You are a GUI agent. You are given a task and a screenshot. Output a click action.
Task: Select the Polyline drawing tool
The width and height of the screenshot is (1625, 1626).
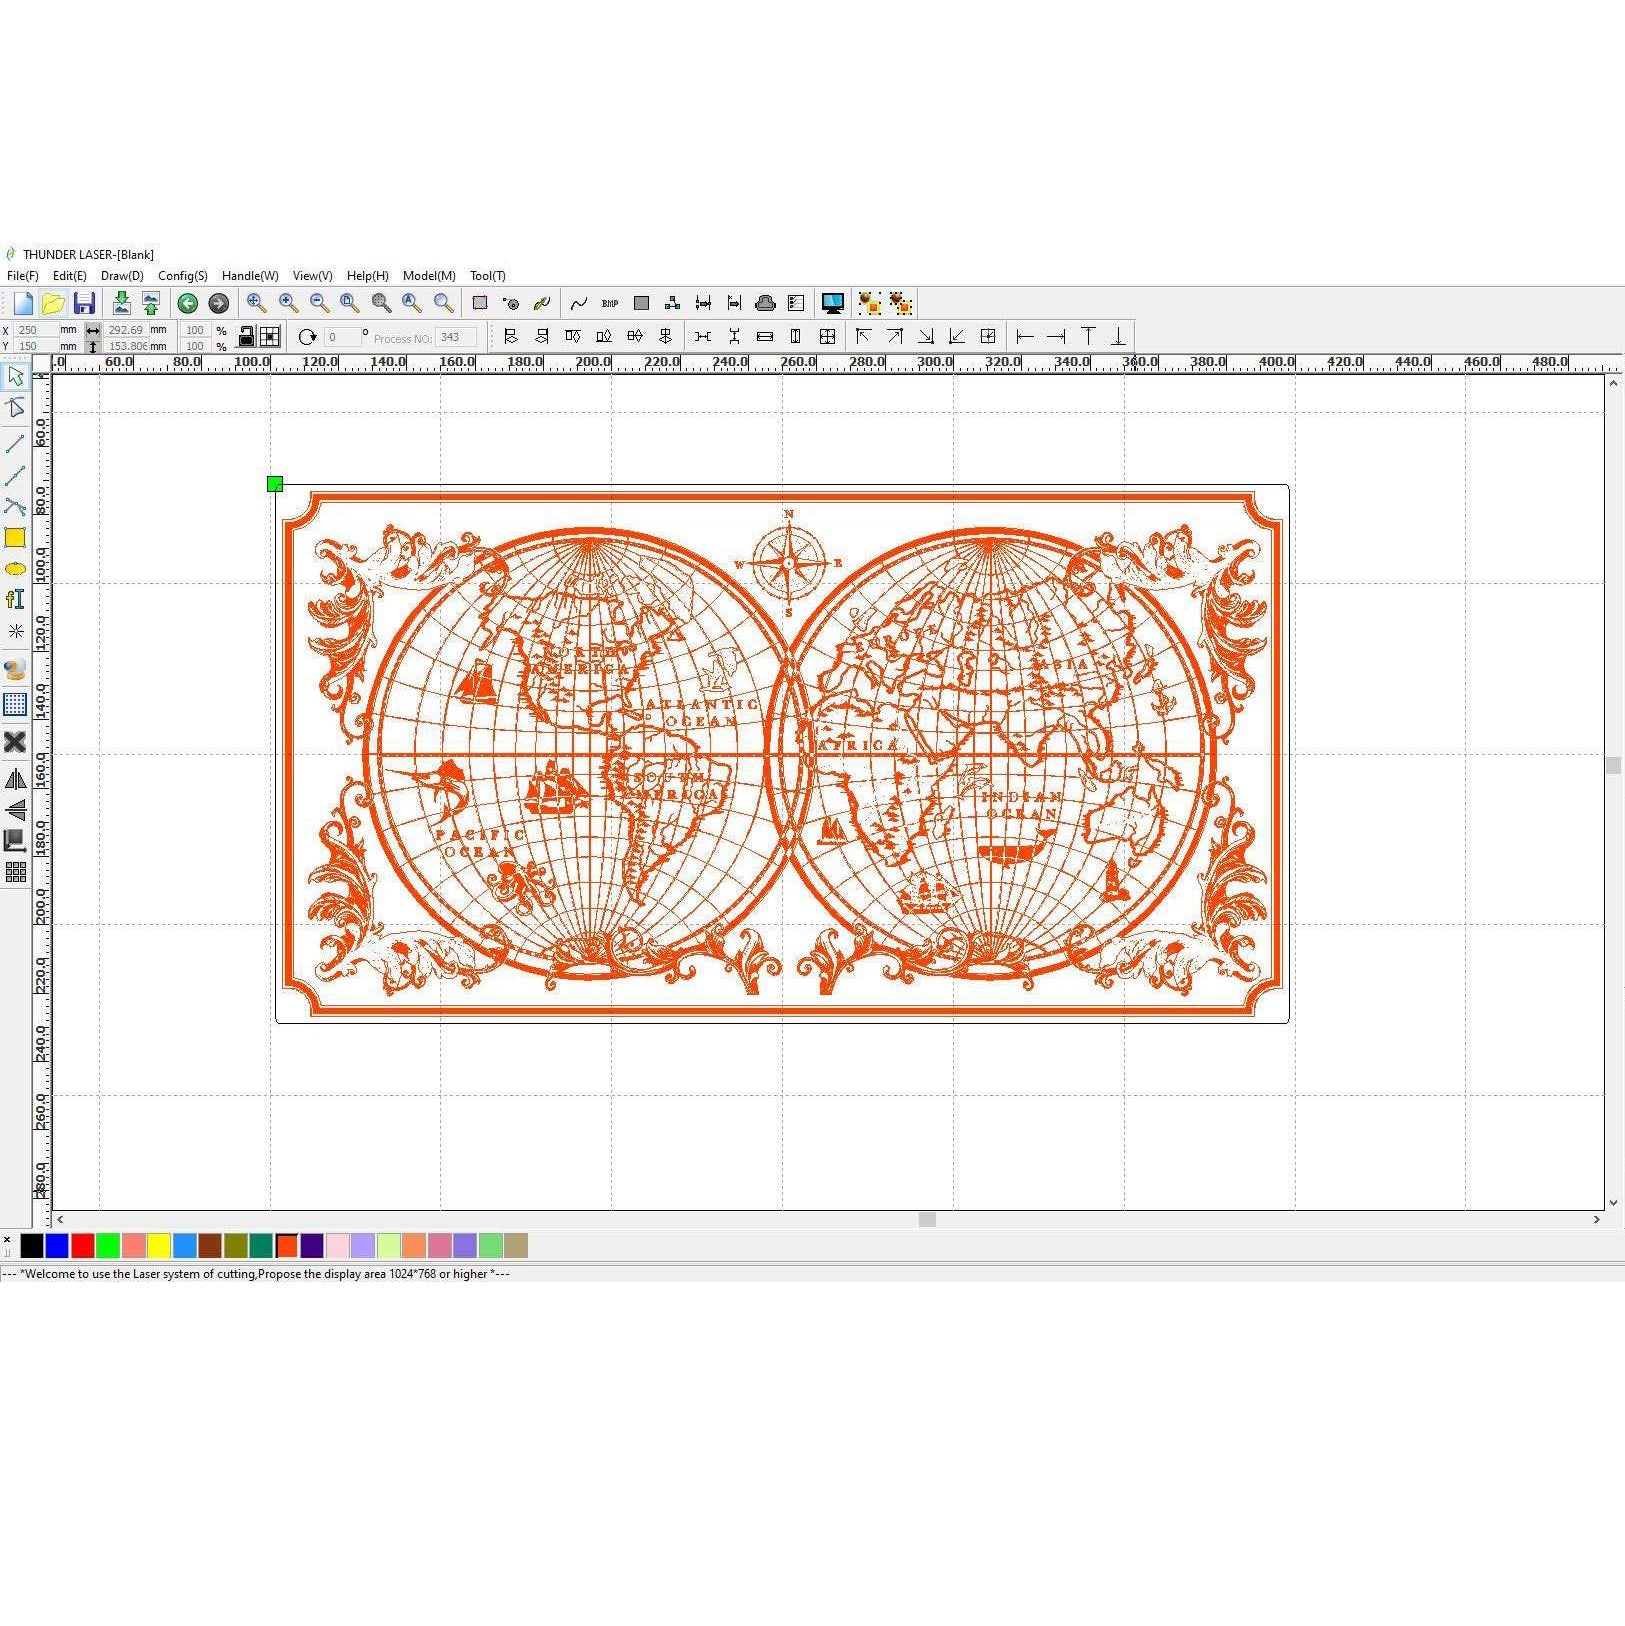click(15, 475)
